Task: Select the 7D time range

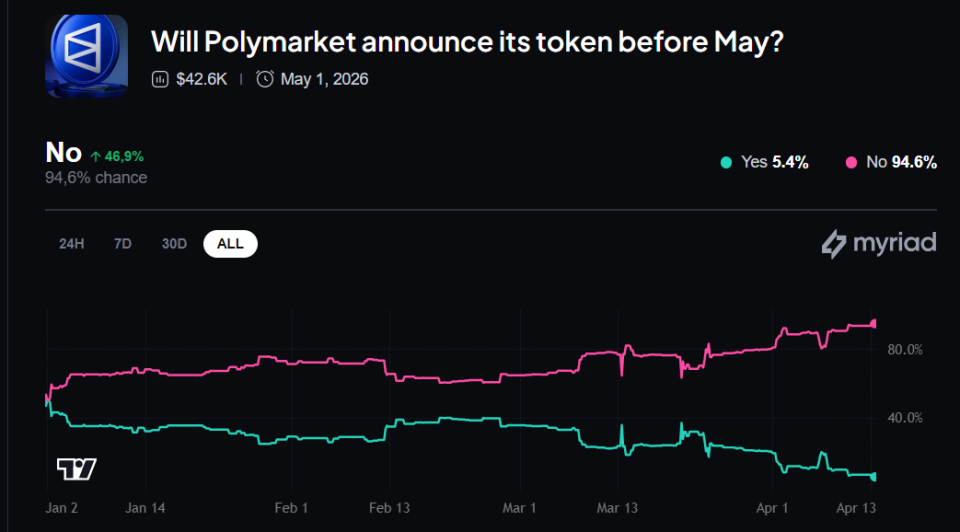Action: pos(123,244)
